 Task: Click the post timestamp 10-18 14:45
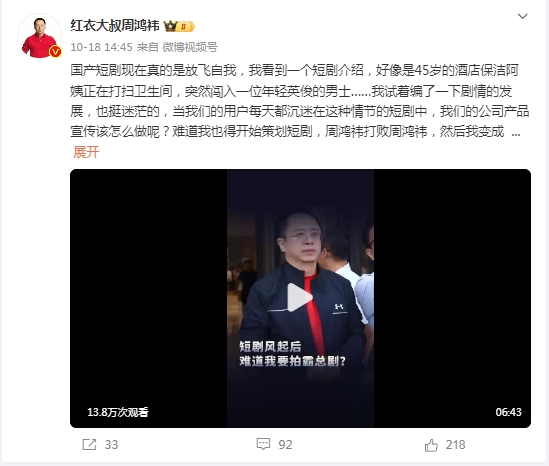point(102,47)
